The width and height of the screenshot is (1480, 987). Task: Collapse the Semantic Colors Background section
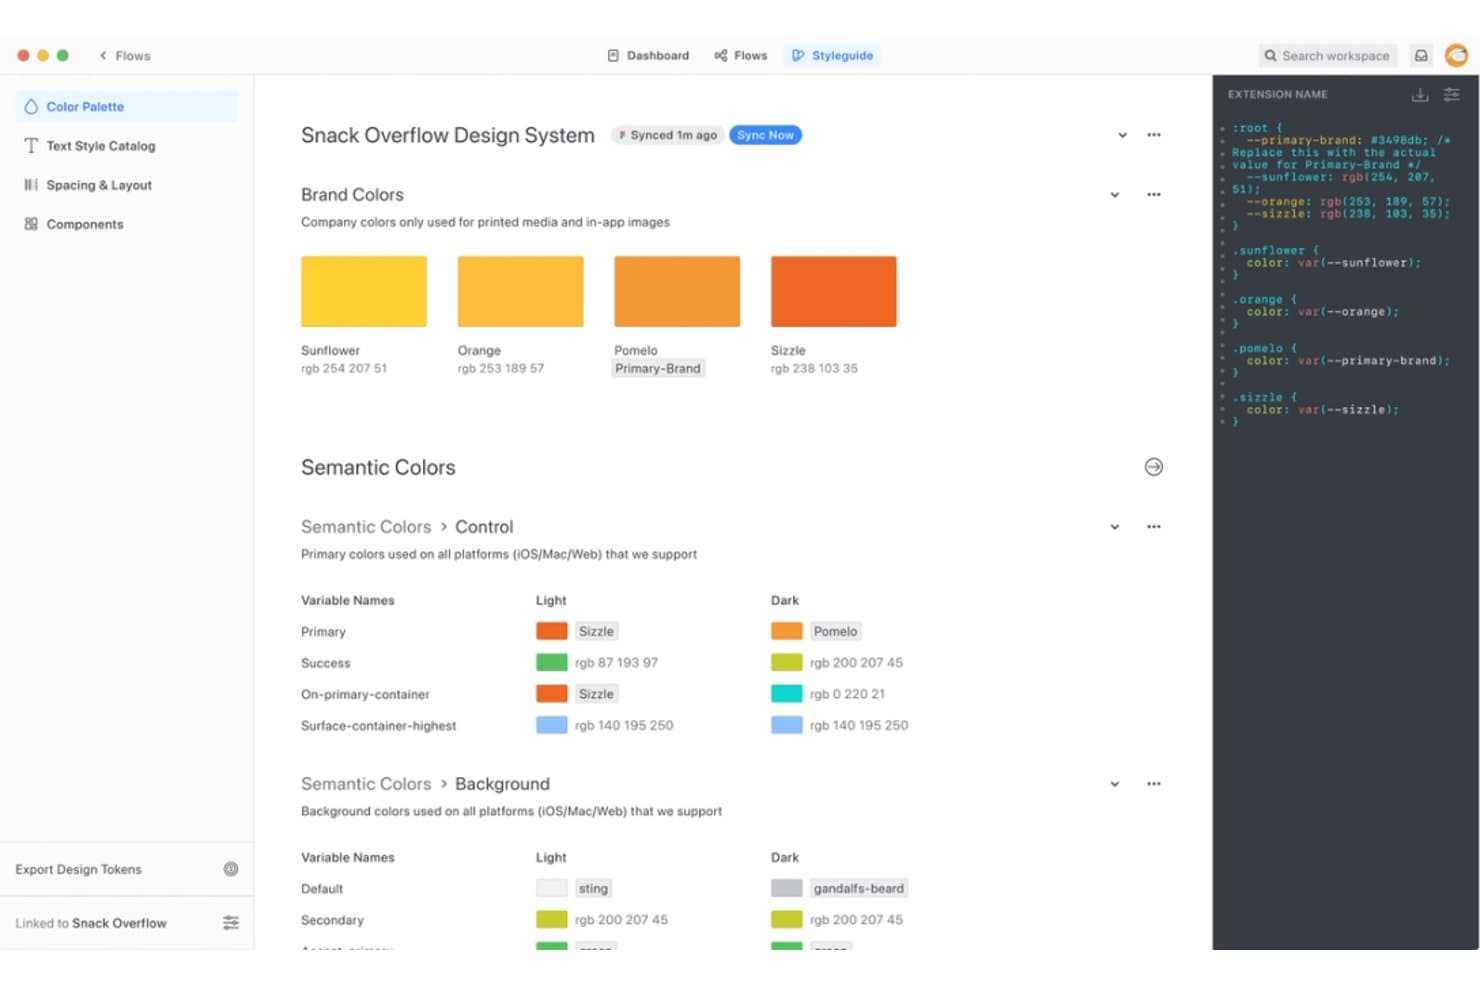pyautogui.click(x=1114, y=784)
